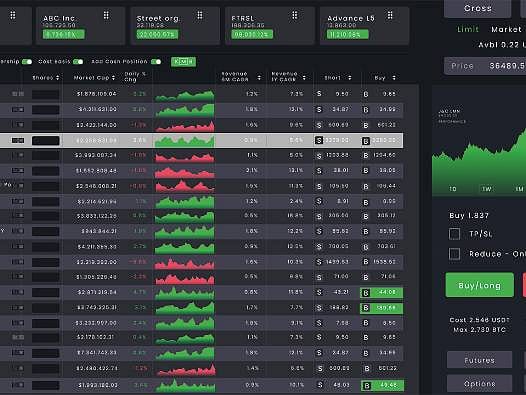Open sparkline chart in the highlighted row
This screenshot has height=395, width=526.
(185, 141)
